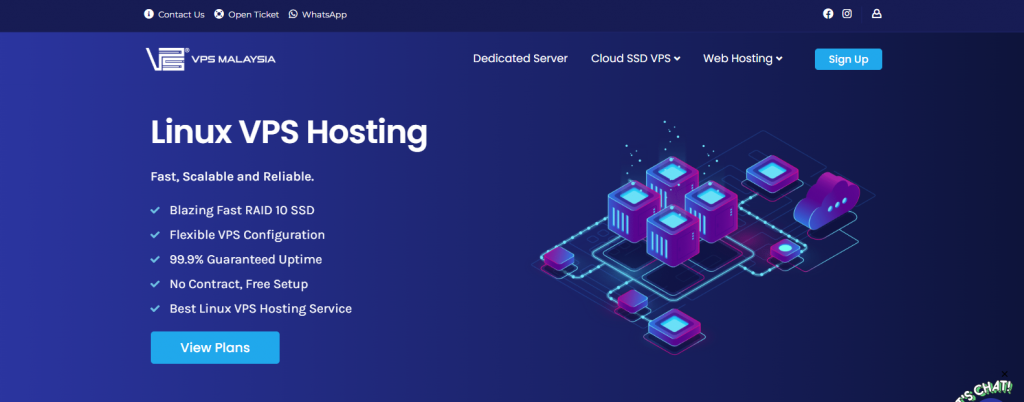
Task: Click the WhatsApp icon in top bar
Action: pos(293,14)
